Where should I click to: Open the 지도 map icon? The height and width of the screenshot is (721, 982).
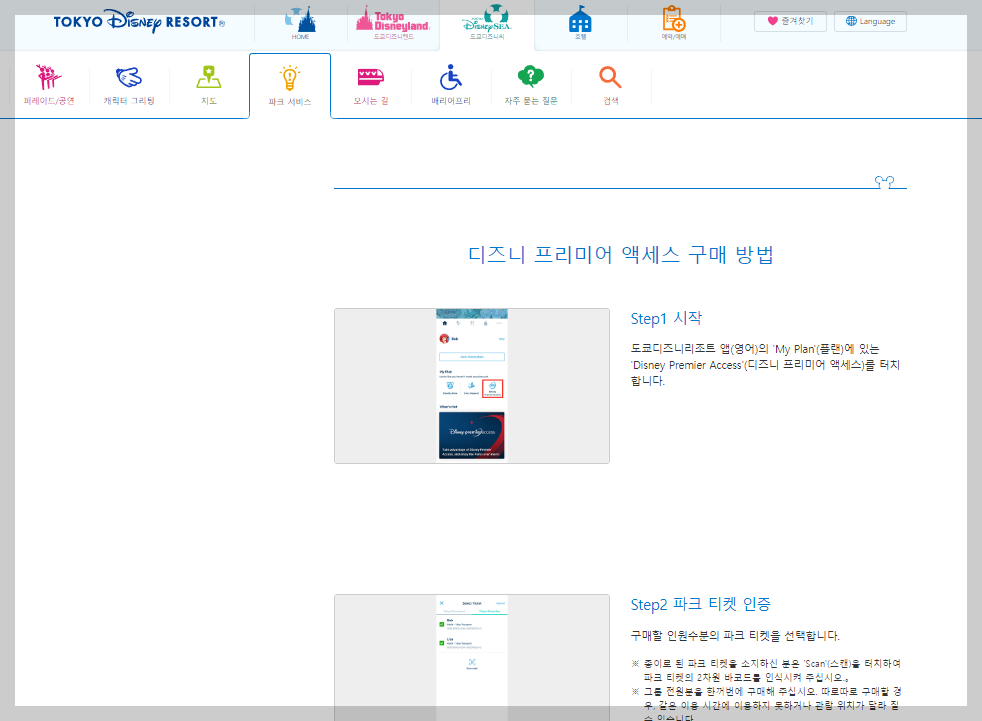pos(209,85)
